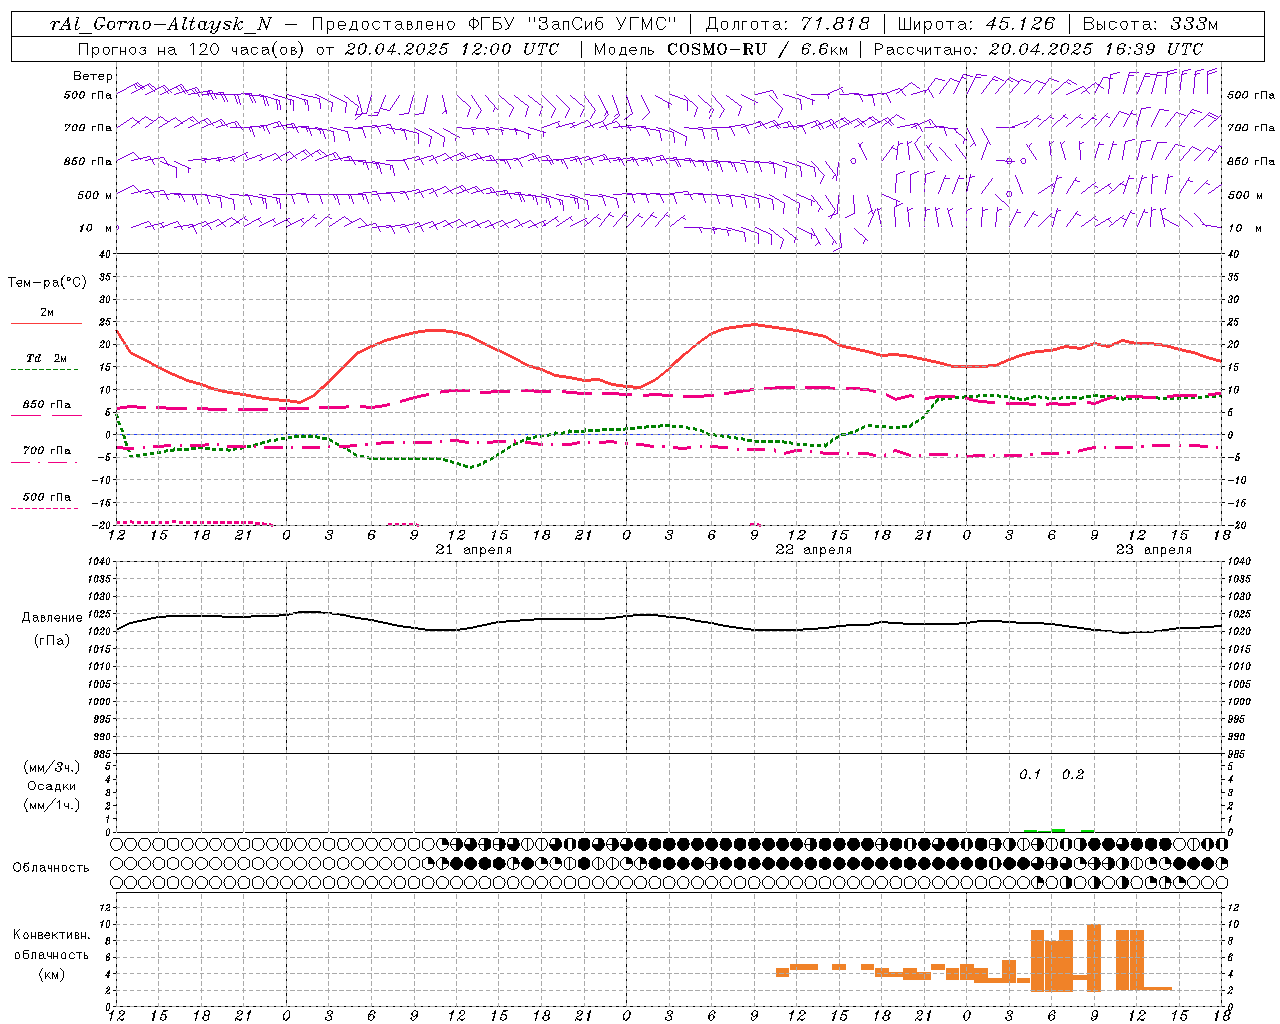Image resolution: width=1280 pixels, height=1024 pixels.
Task: Click the Осадки panel label
Action: click(x=51, y=786)
